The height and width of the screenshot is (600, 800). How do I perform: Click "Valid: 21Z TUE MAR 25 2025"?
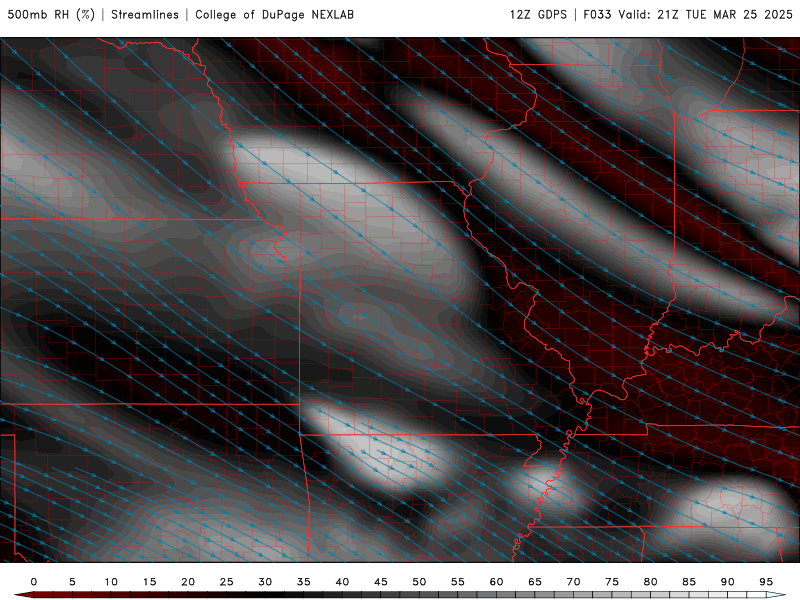click(x=706, y=14)
